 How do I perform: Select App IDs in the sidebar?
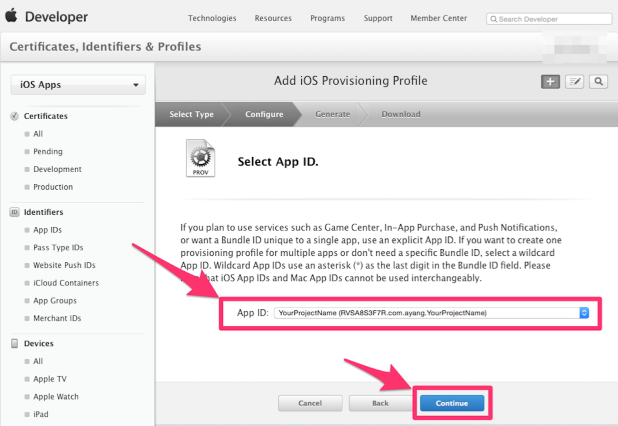tap(47, 230)
